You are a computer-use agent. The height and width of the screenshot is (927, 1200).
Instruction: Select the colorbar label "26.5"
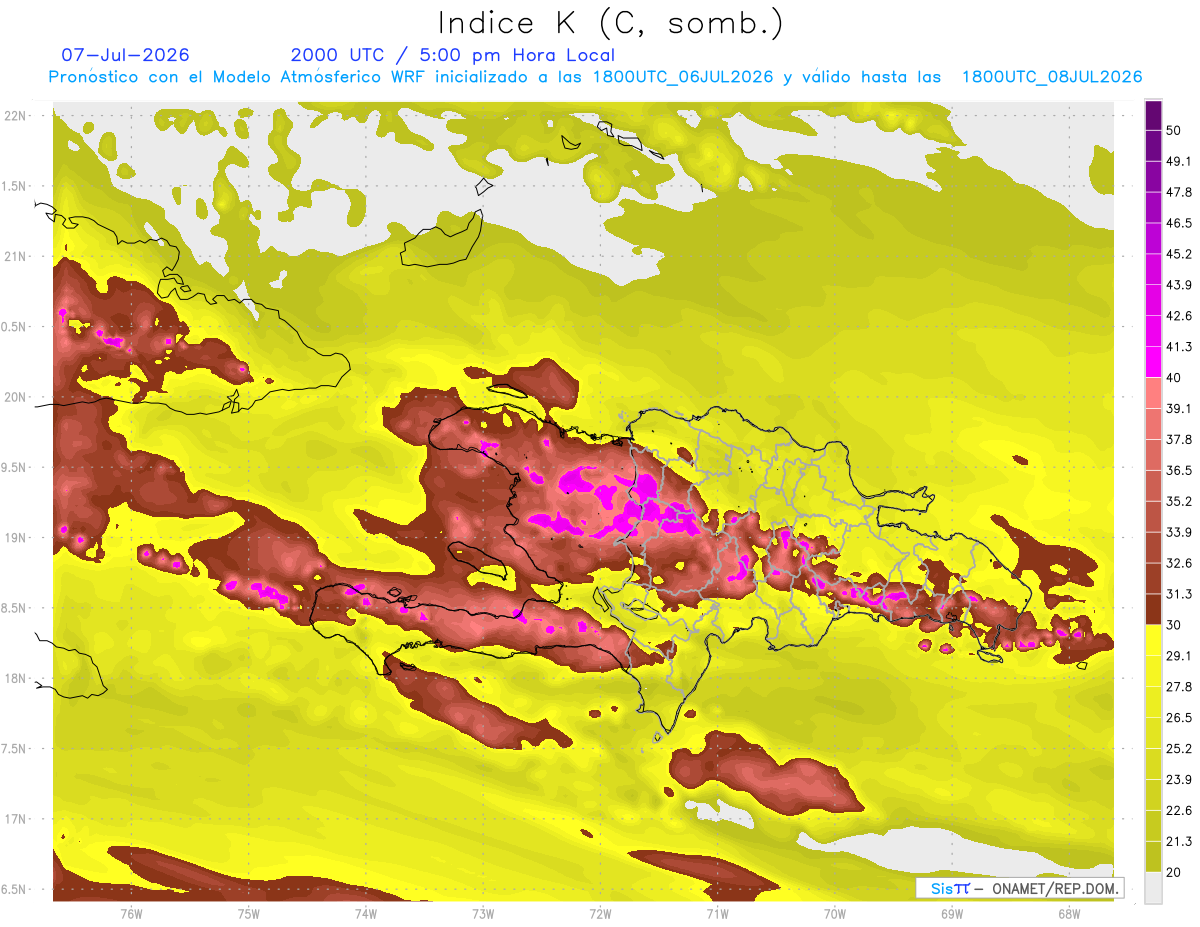1179,718
